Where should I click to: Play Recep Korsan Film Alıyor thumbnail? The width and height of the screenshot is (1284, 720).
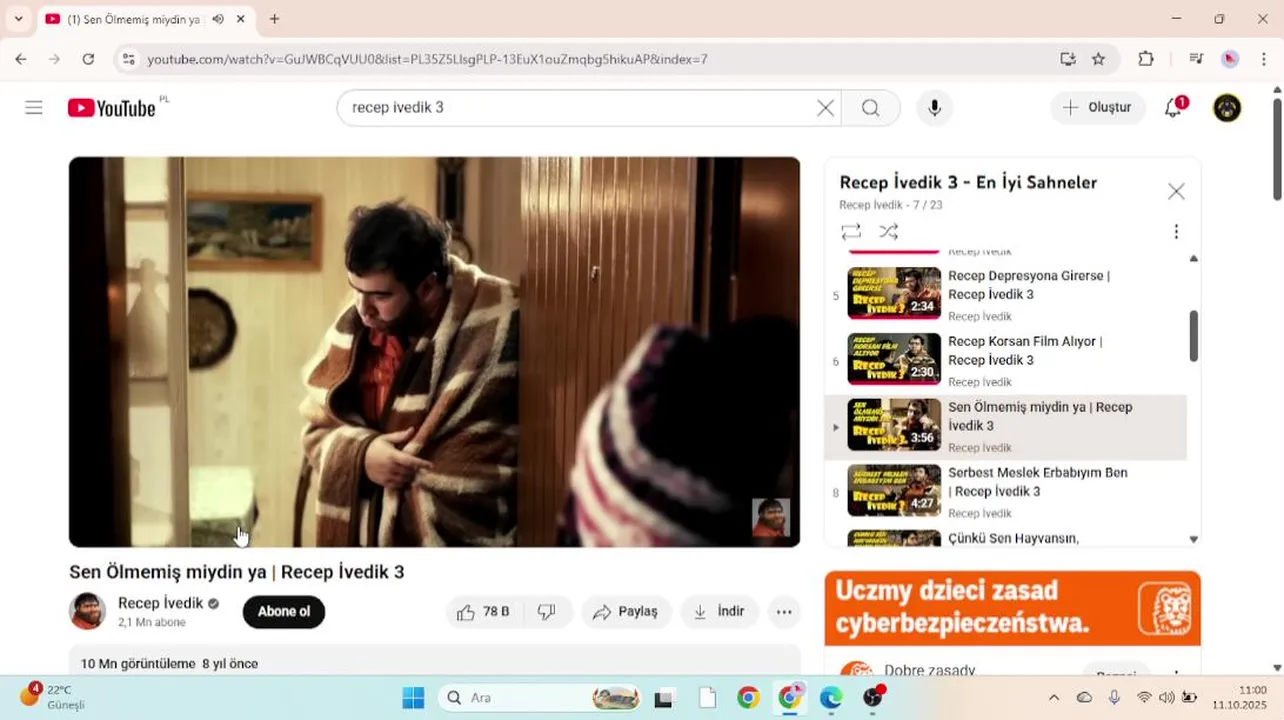click(x=894, y=359)
